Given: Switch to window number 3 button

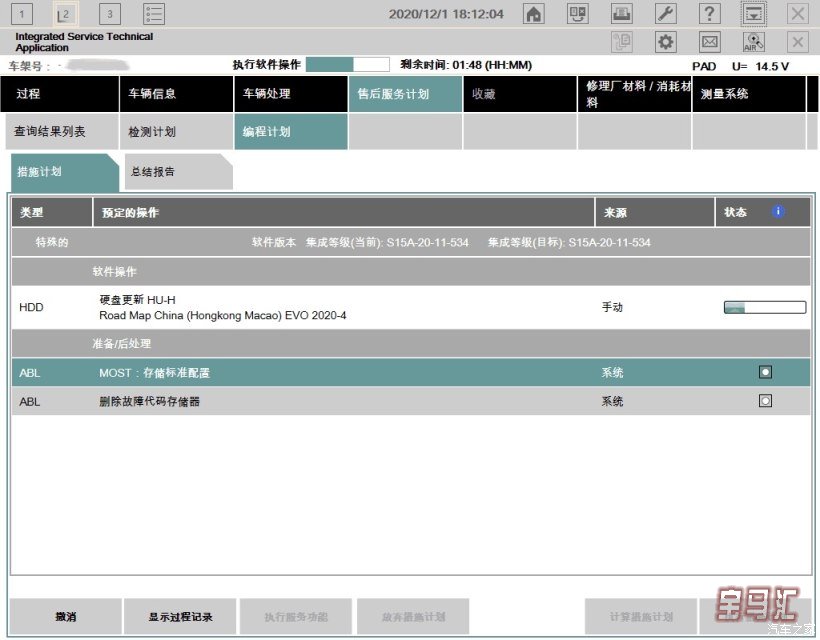Looking at the screenshot, I should (x=109, y=14).
